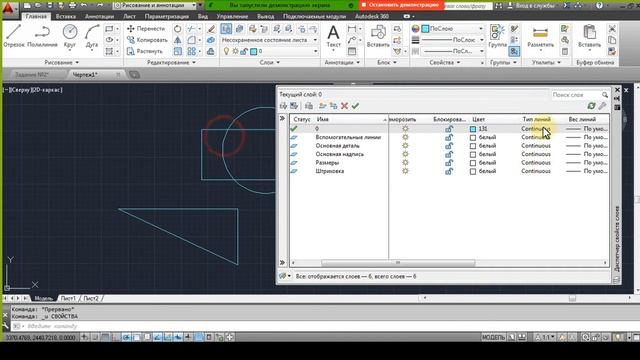Open the ПоСлою color dropdown
Screen dimensions: 640x360
click(x=452, y=29)
